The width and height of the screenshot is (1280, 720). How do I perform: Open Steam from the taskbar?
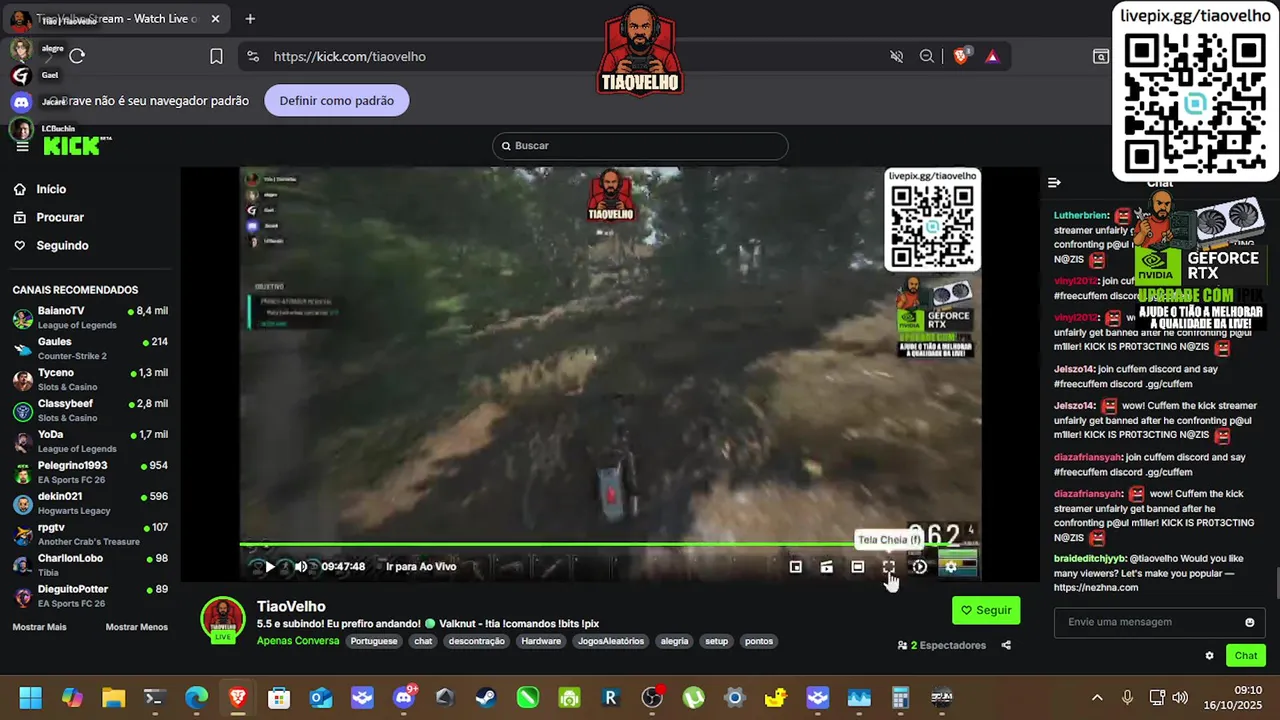tap(486, 697)
